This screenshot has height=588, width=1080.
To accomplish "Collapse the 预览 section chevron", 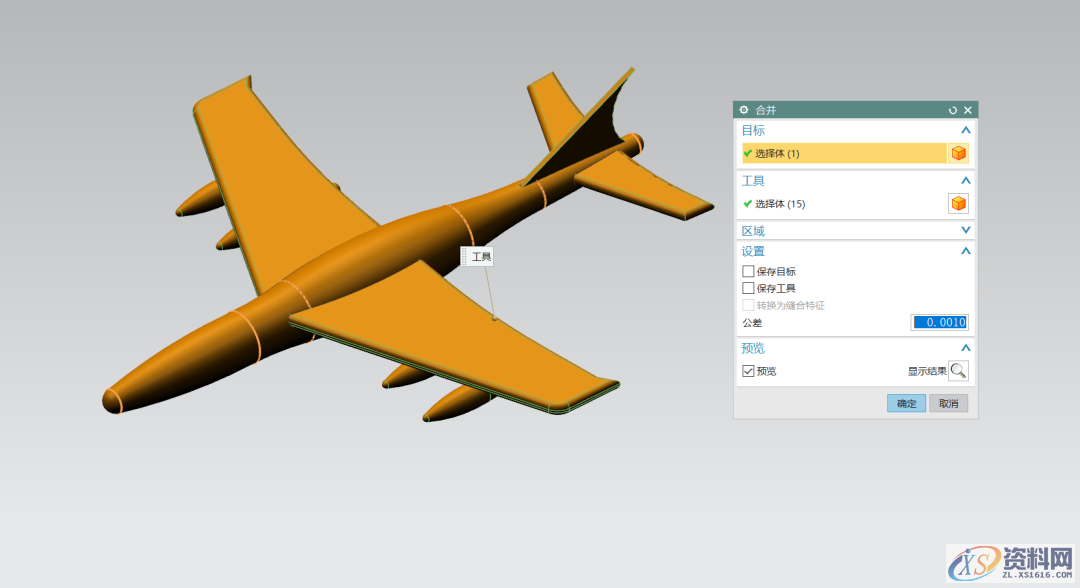I will click(x=965, y=348).
